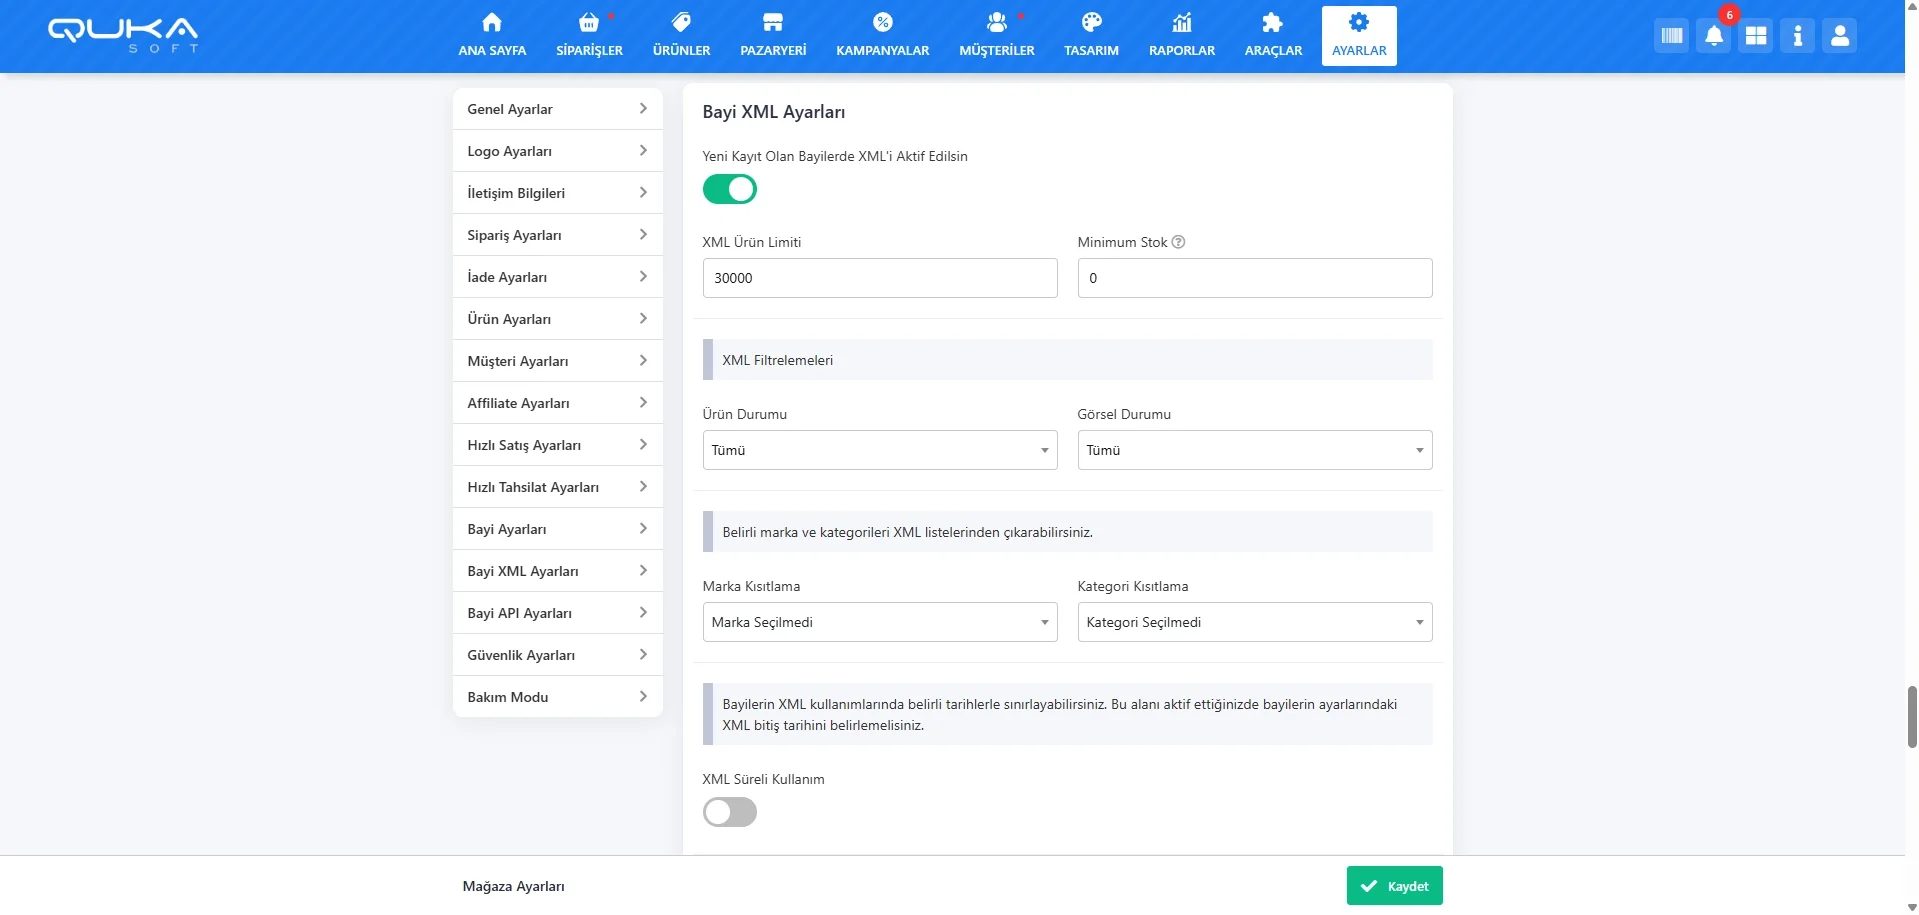Screen dimensions: 1919x915
Task: Disable XML for newly registered dealers toggle
Action: 729,189
